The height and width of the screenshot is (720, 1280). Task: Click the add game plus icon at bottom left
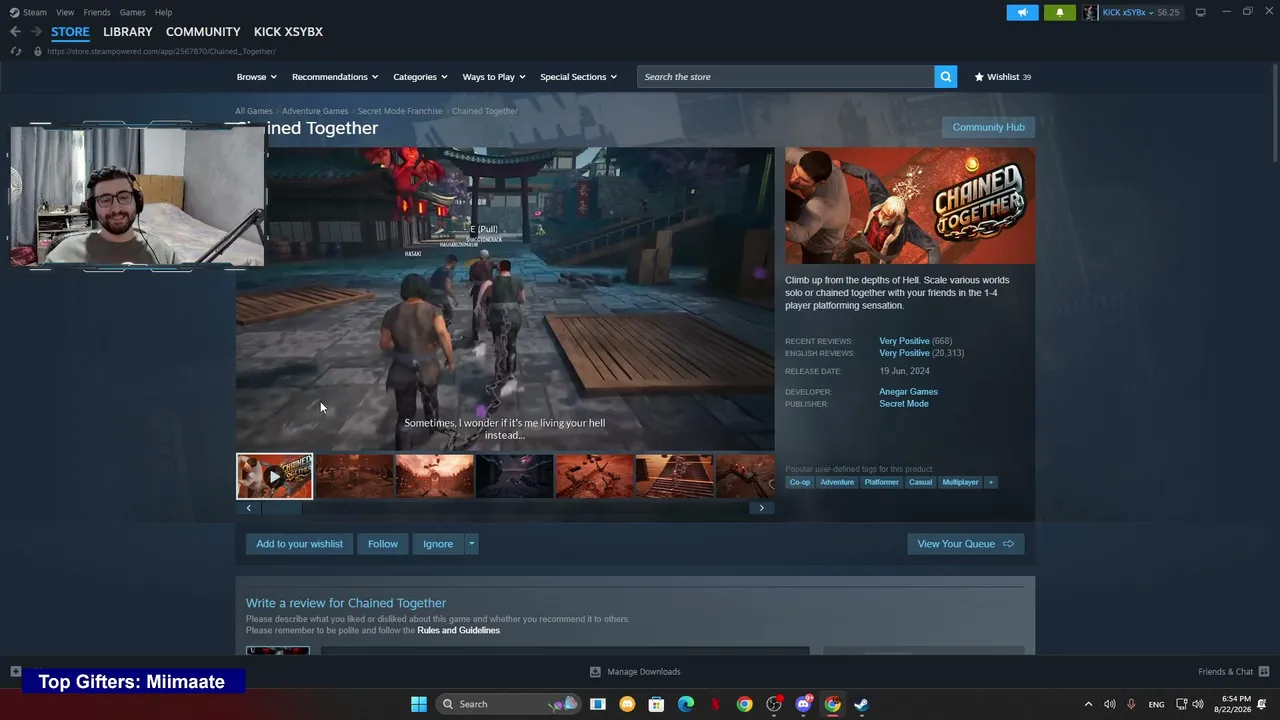[15, 672]
